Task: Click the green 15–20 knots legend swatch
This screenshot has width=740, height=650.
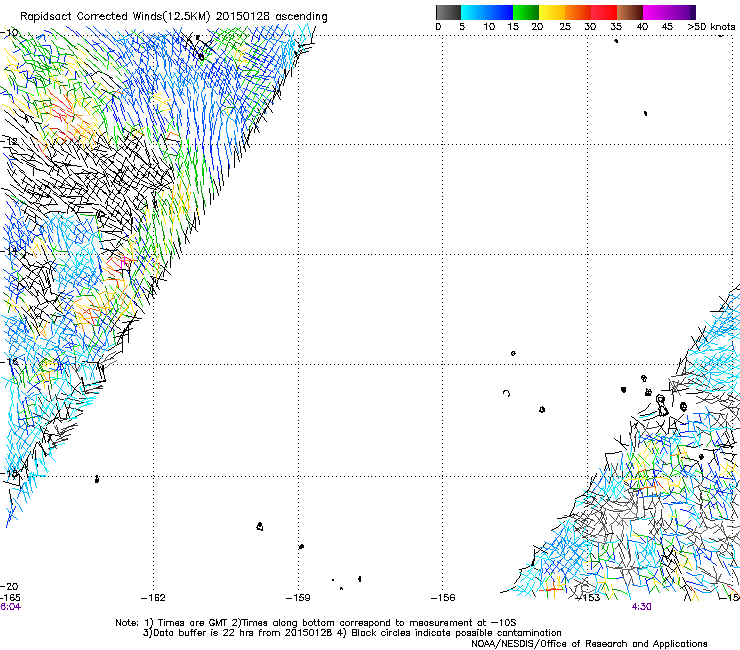Action: point(526,12)
